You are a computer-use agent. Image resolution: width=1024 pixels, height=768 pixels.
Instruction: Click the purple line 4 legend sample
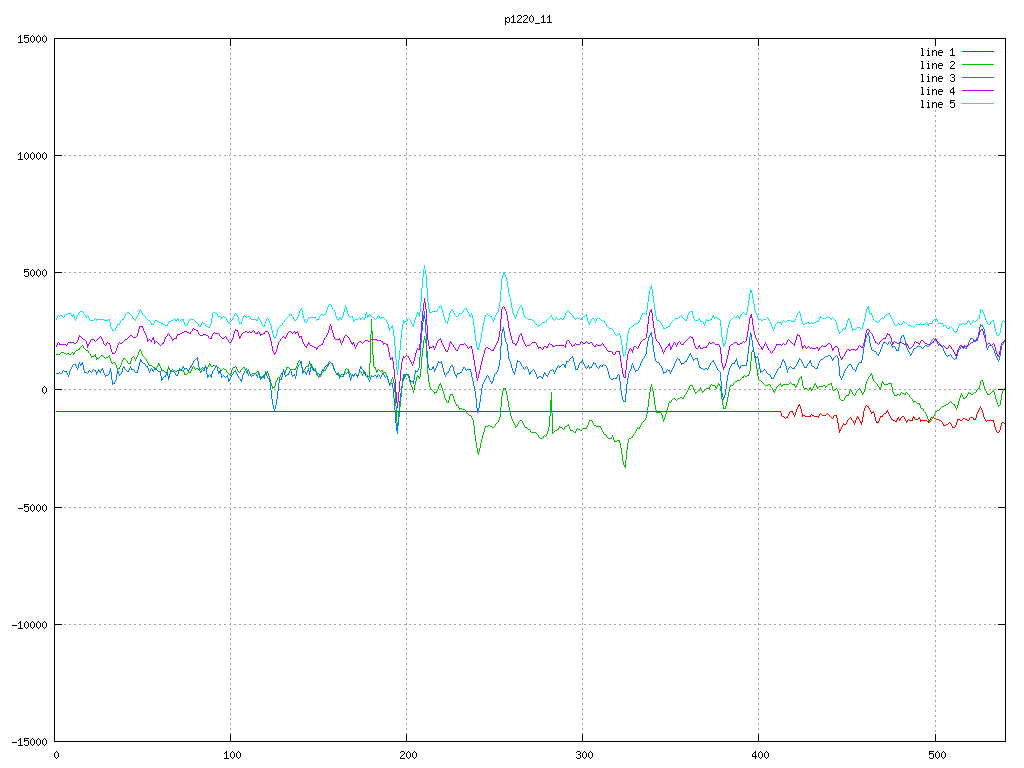[x=978, y=91]
